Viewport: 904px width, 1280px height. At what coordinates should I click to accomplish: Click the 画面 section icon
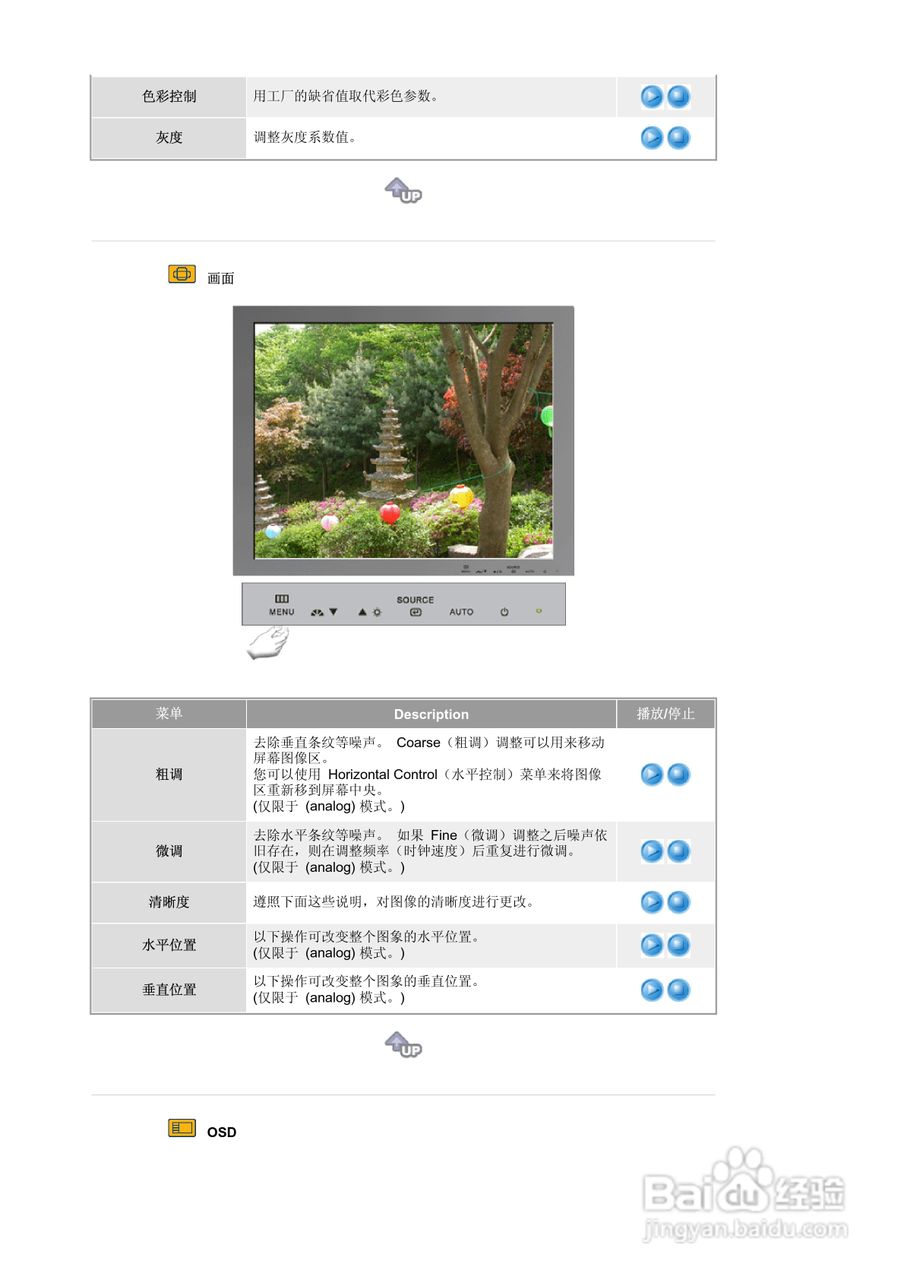(182, 274)
